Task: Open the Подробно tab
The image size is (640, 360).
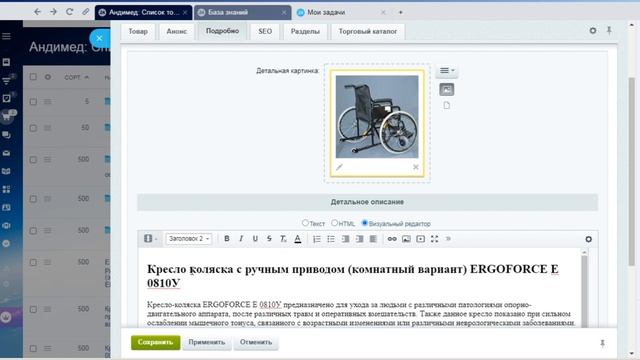Action: click(222, 31)
